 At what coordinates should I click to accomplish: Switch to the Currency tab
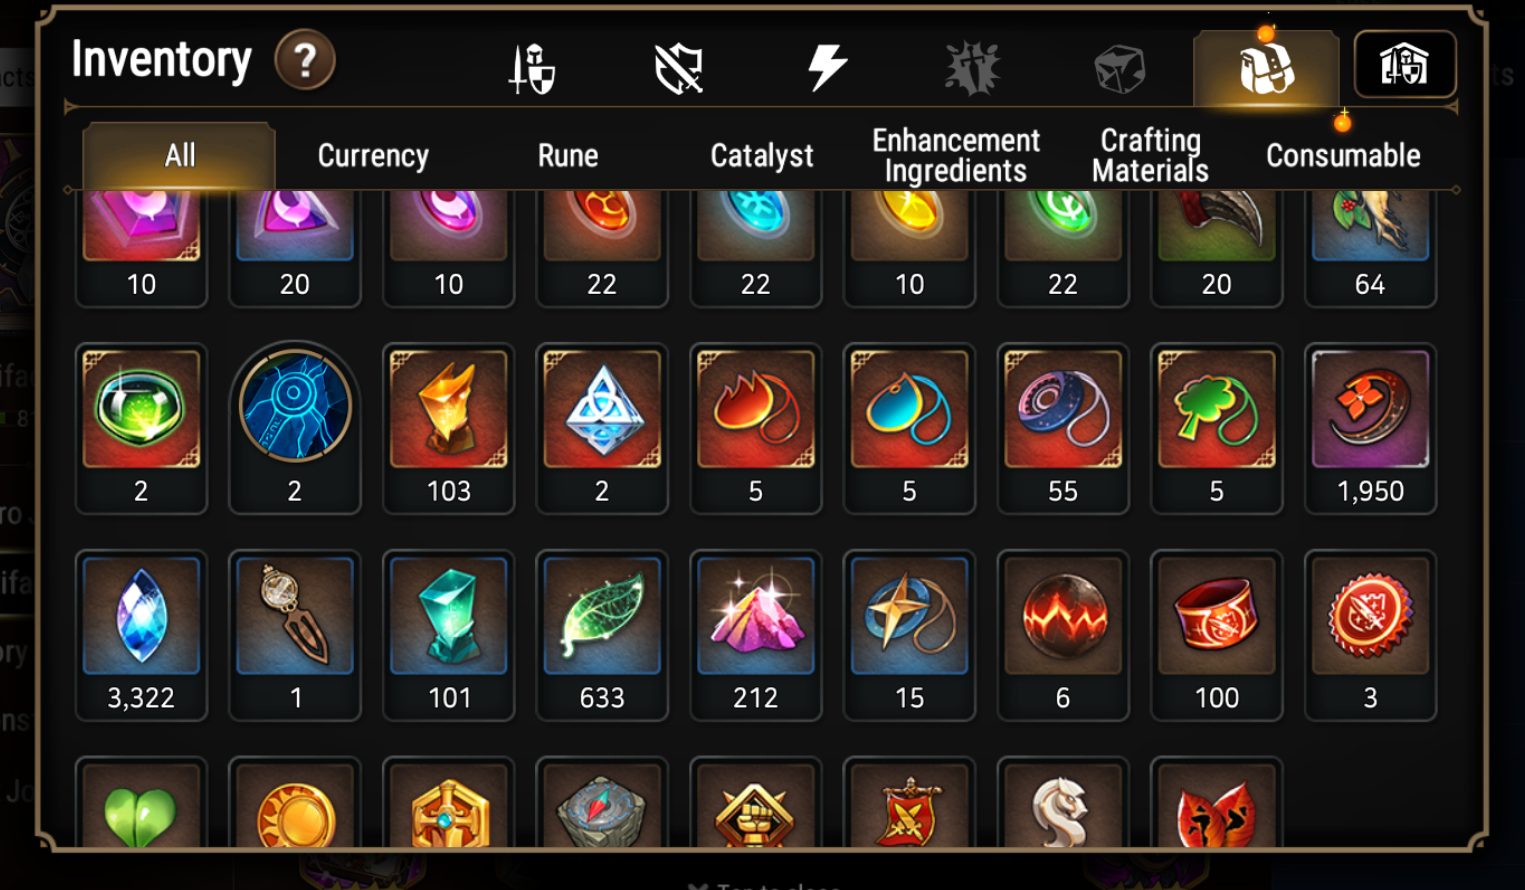coord(373,156)
